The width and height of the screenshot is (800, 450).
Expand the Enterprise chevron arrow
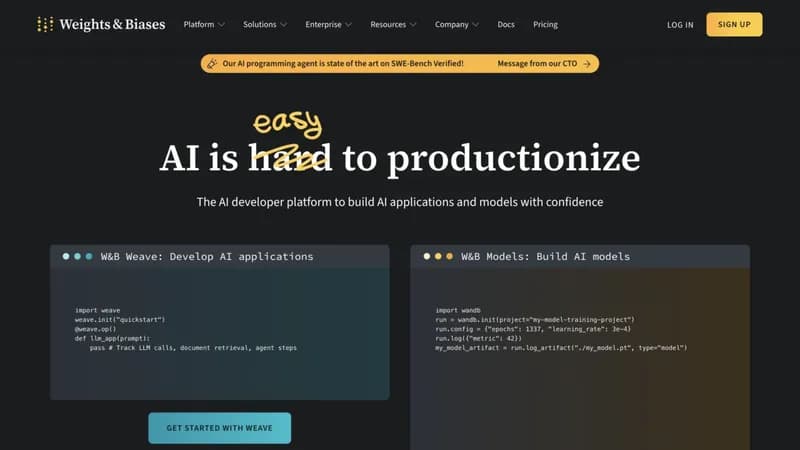348,24
